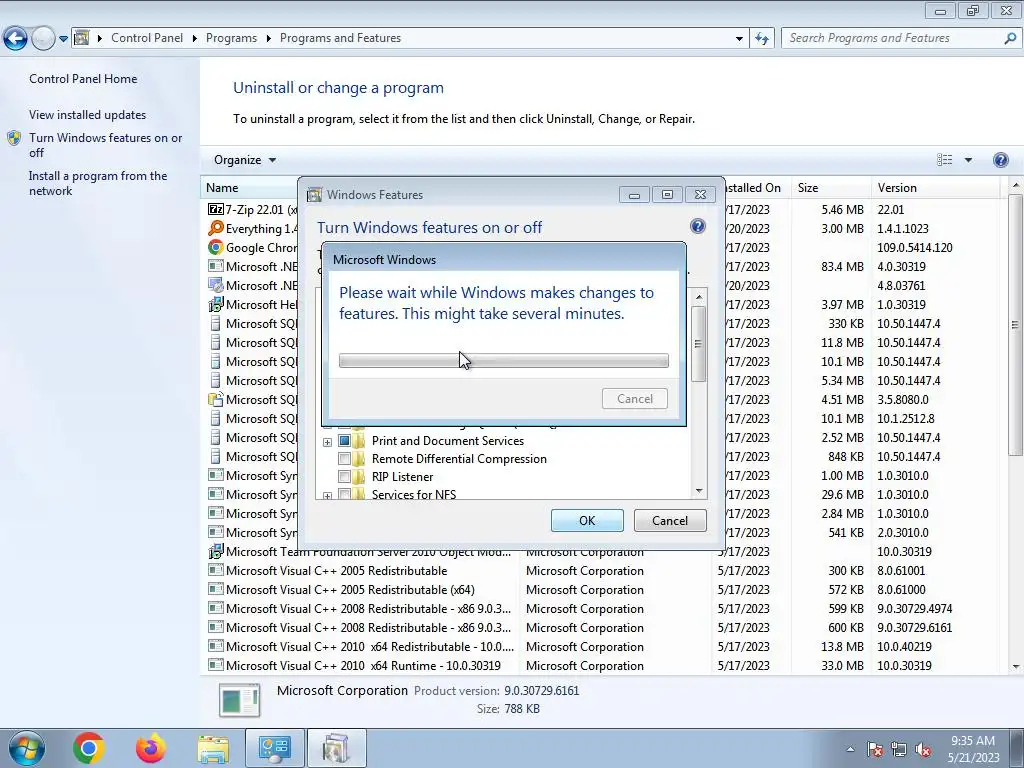
Task: Click Install a program from the network
Action: (98, 183)
